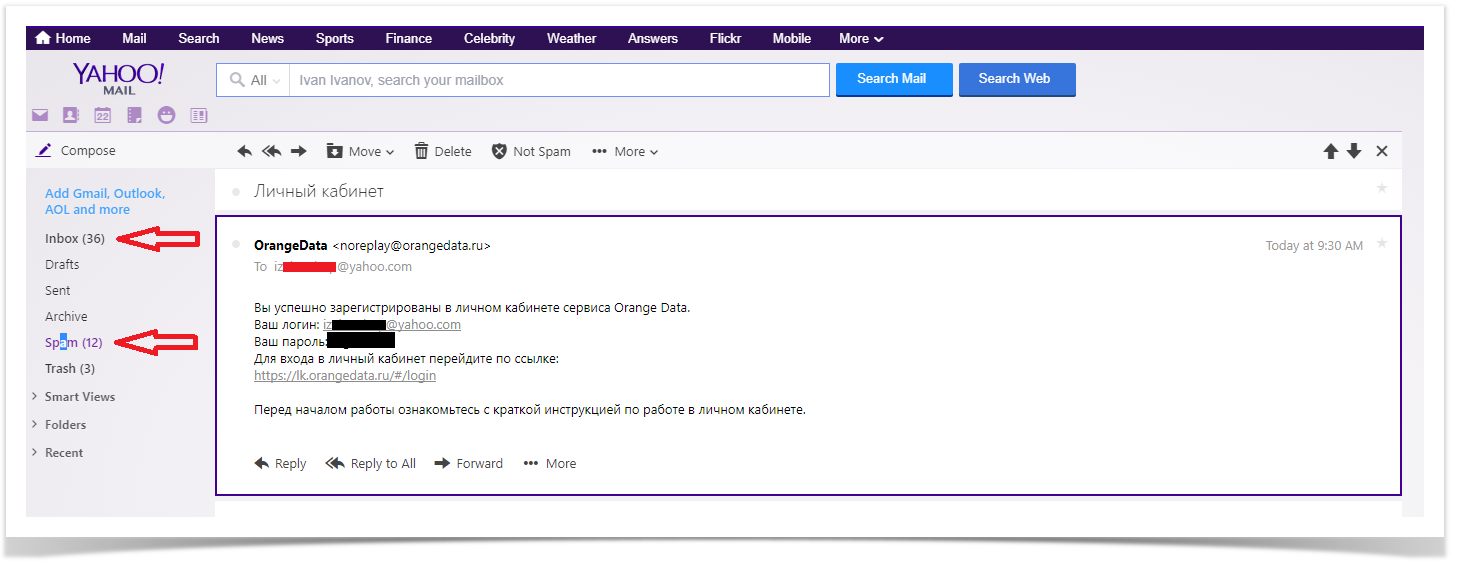Screen dimensions: 1458x566
Task: Star the OrangeData message at 9:30 AM
Action: [x=1382, y=244]
